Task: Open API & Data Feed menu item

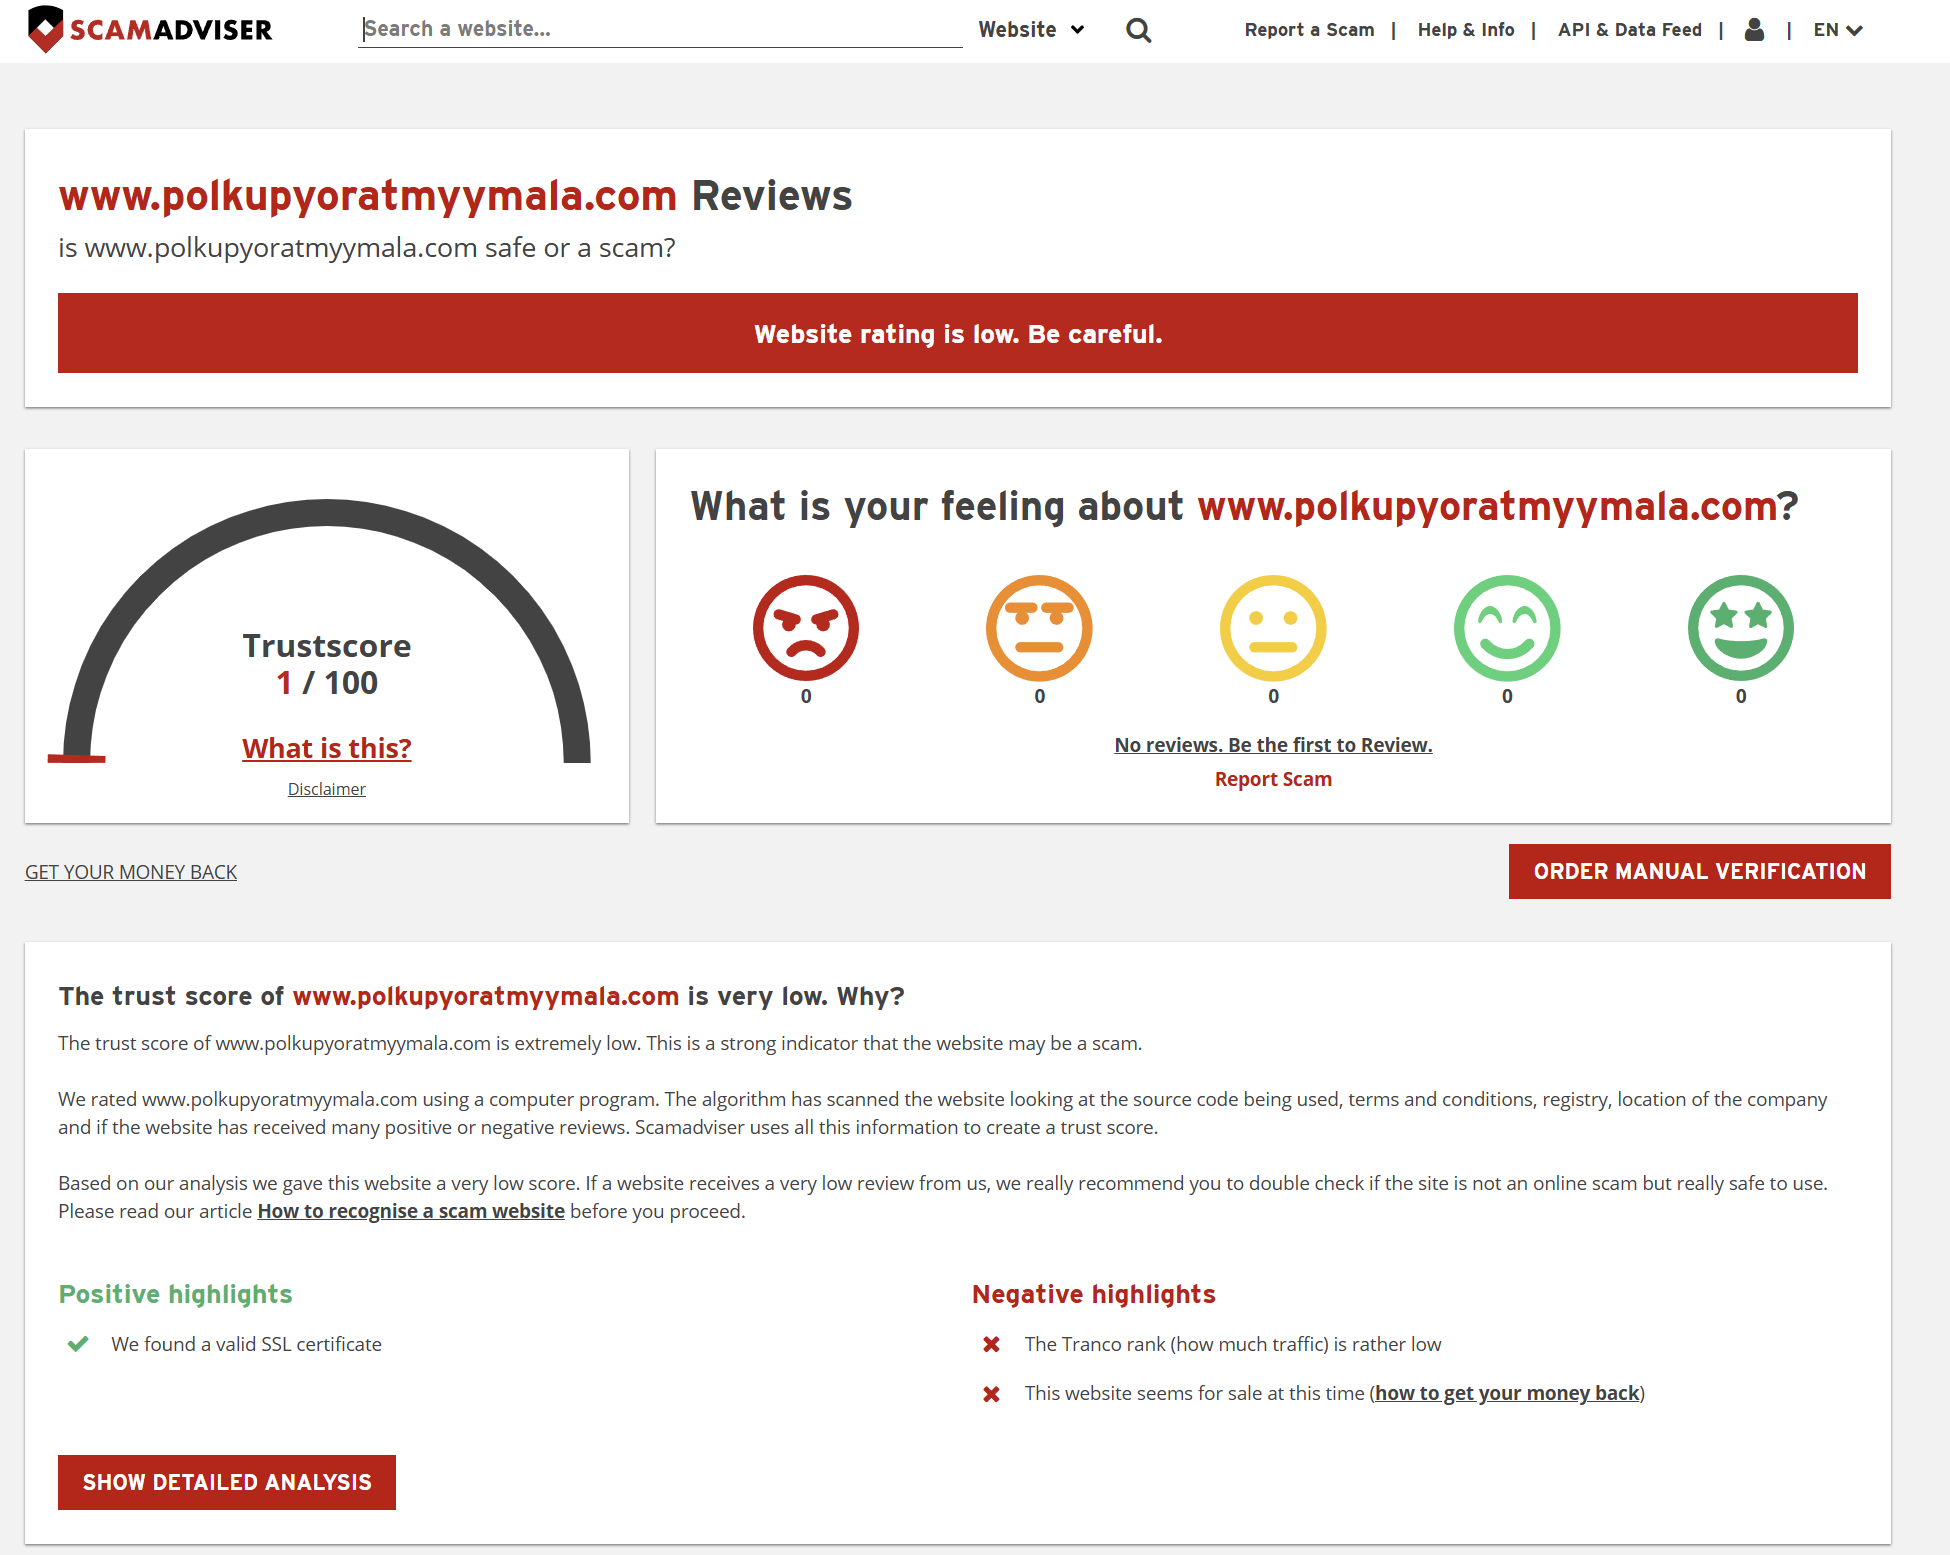Action: tap(1630, 30)
